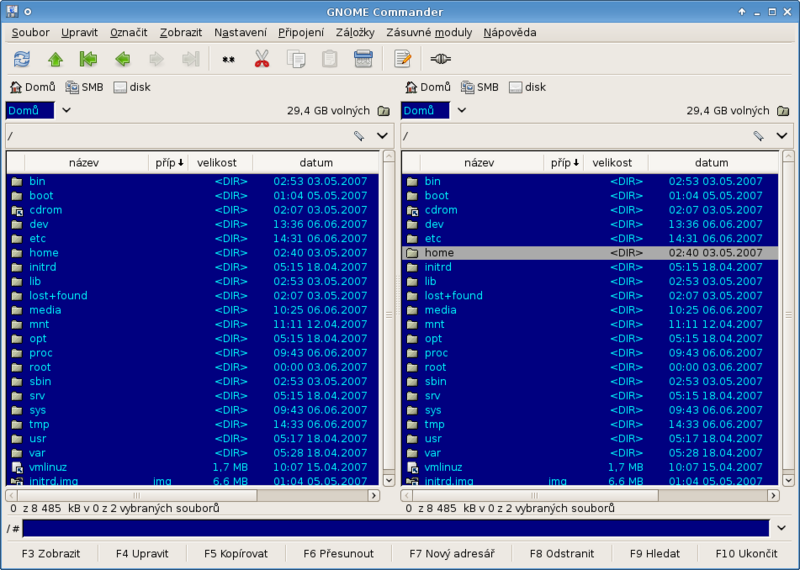Open the Upravit menu
Image resolution: width=800 pixels, height=570 pixels.
click(79, 33)
